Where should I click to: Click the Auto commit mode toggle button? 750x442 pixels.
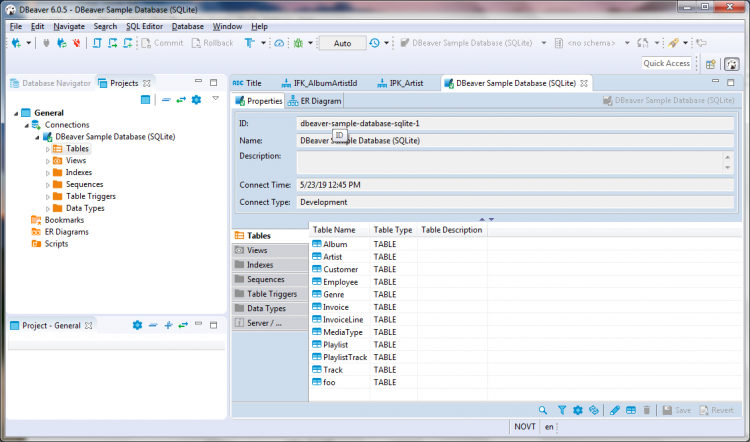tap(342, 43)
